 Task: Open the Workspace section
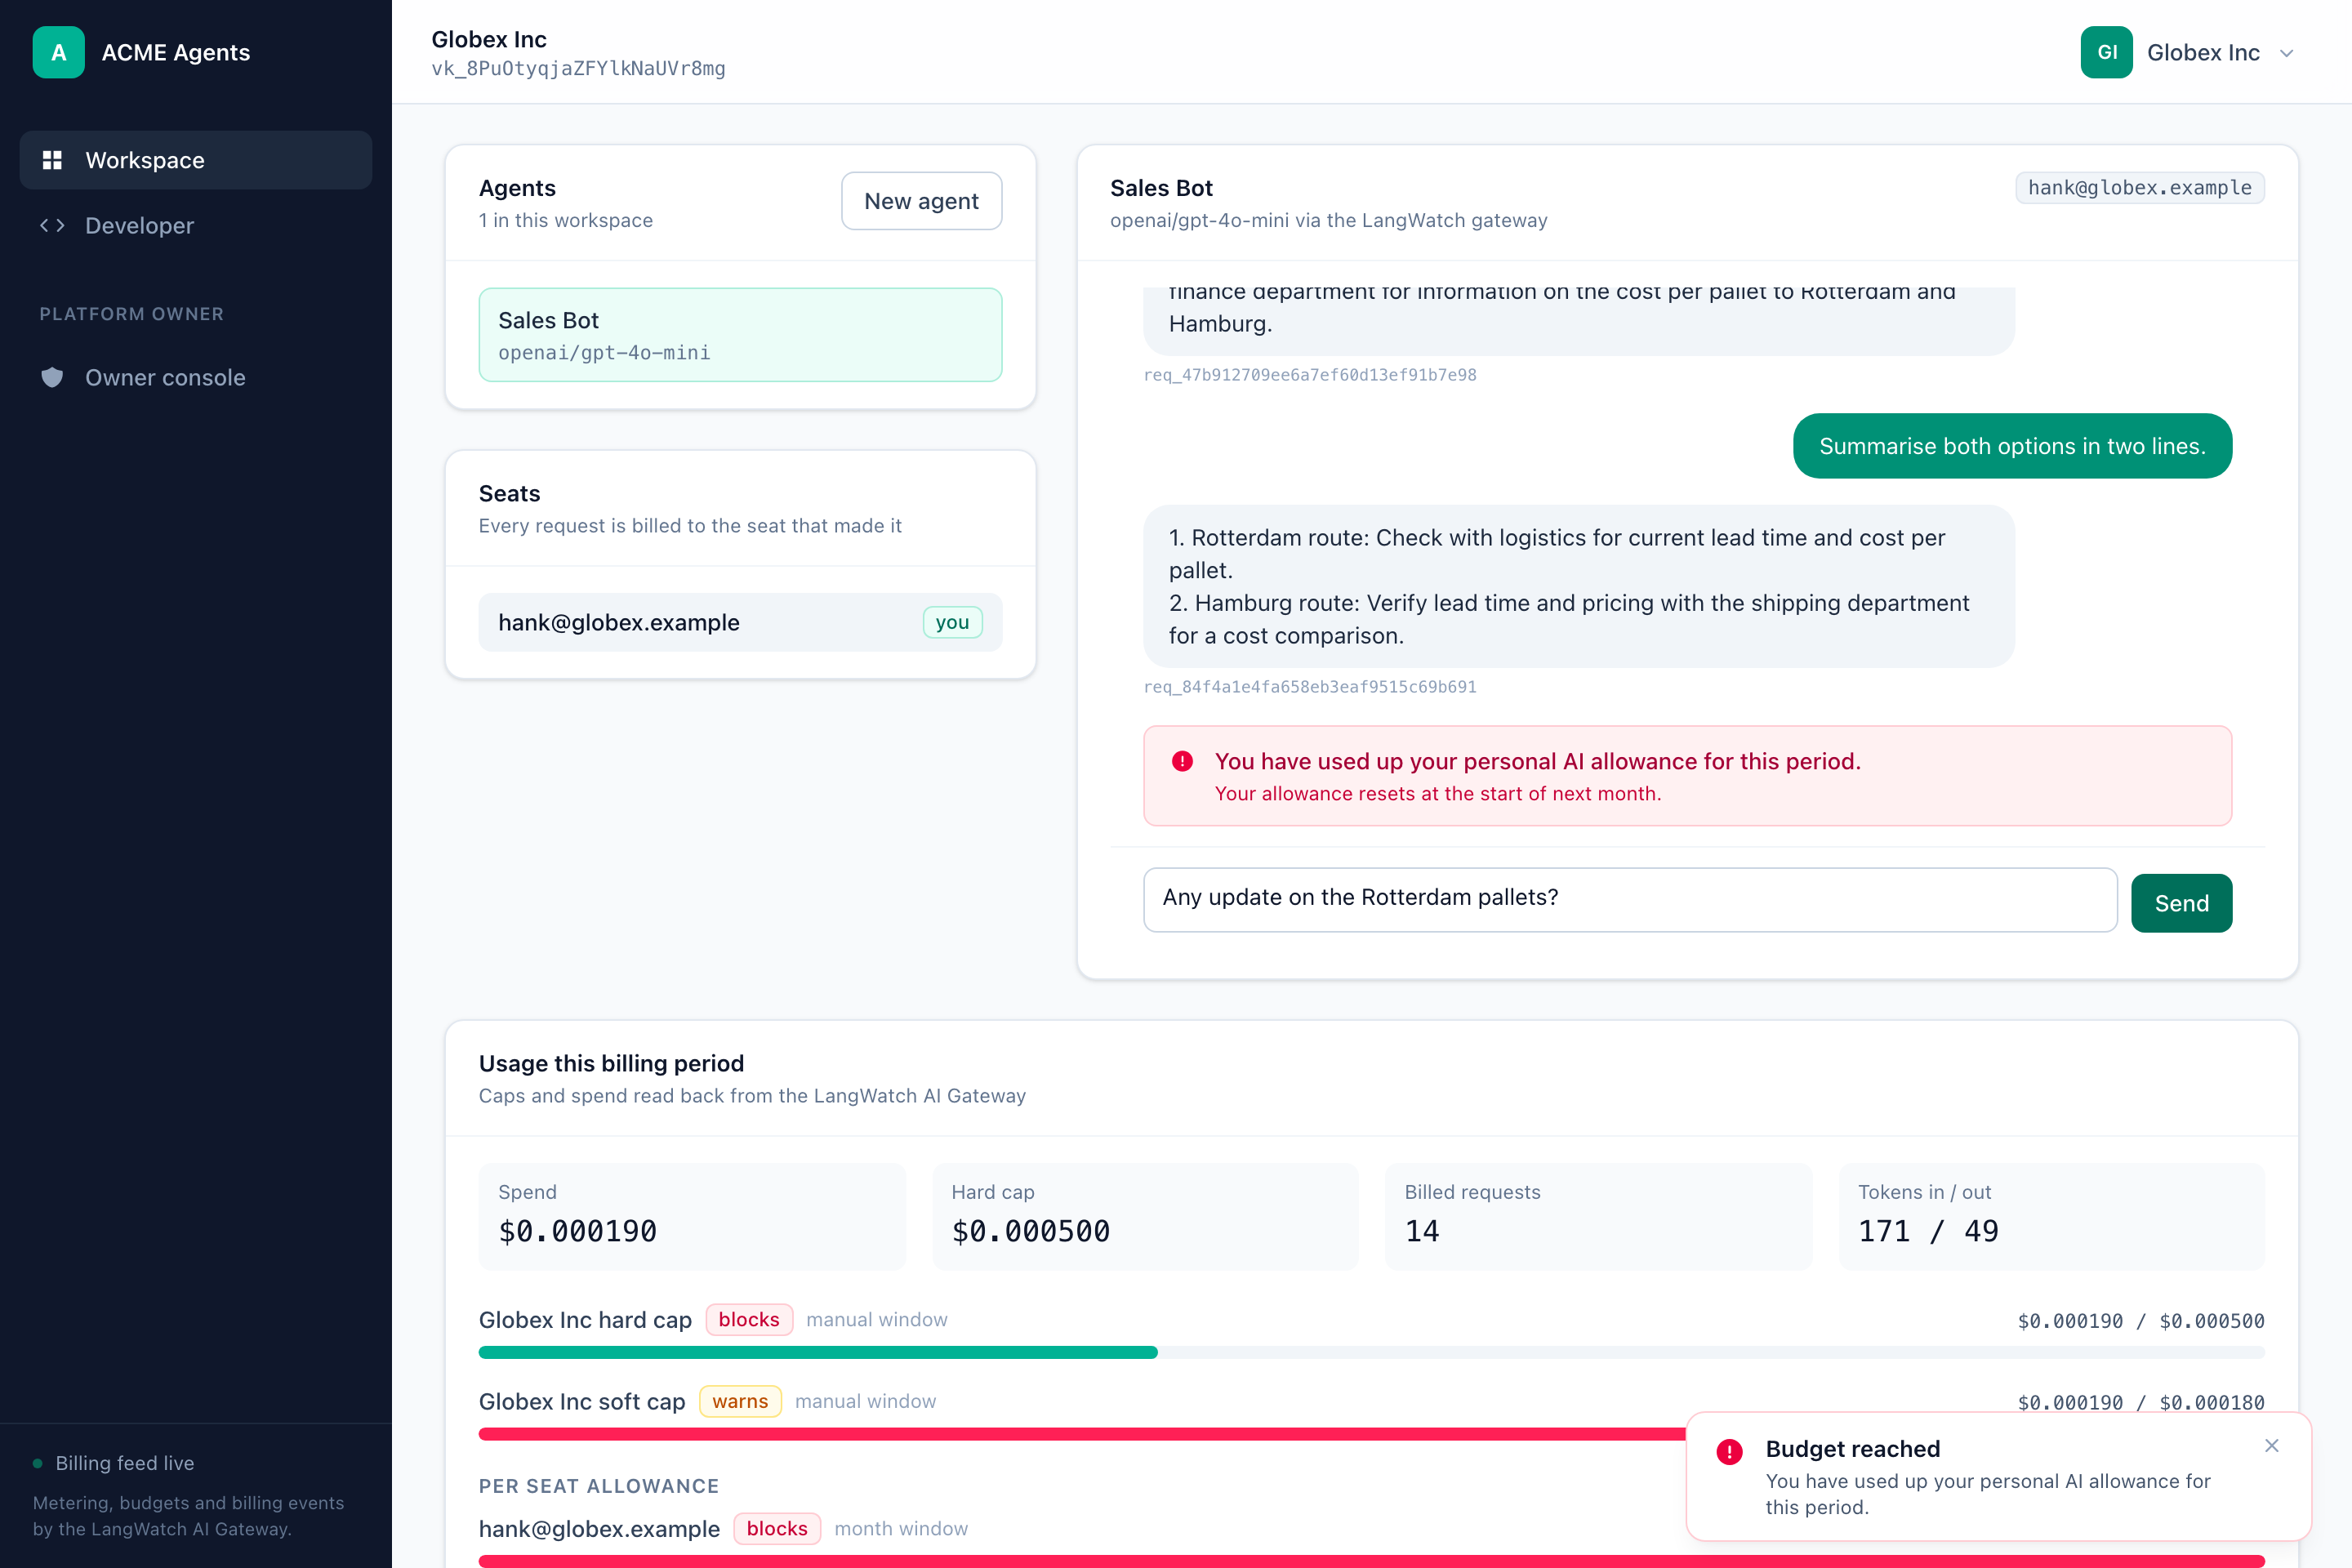196,160
